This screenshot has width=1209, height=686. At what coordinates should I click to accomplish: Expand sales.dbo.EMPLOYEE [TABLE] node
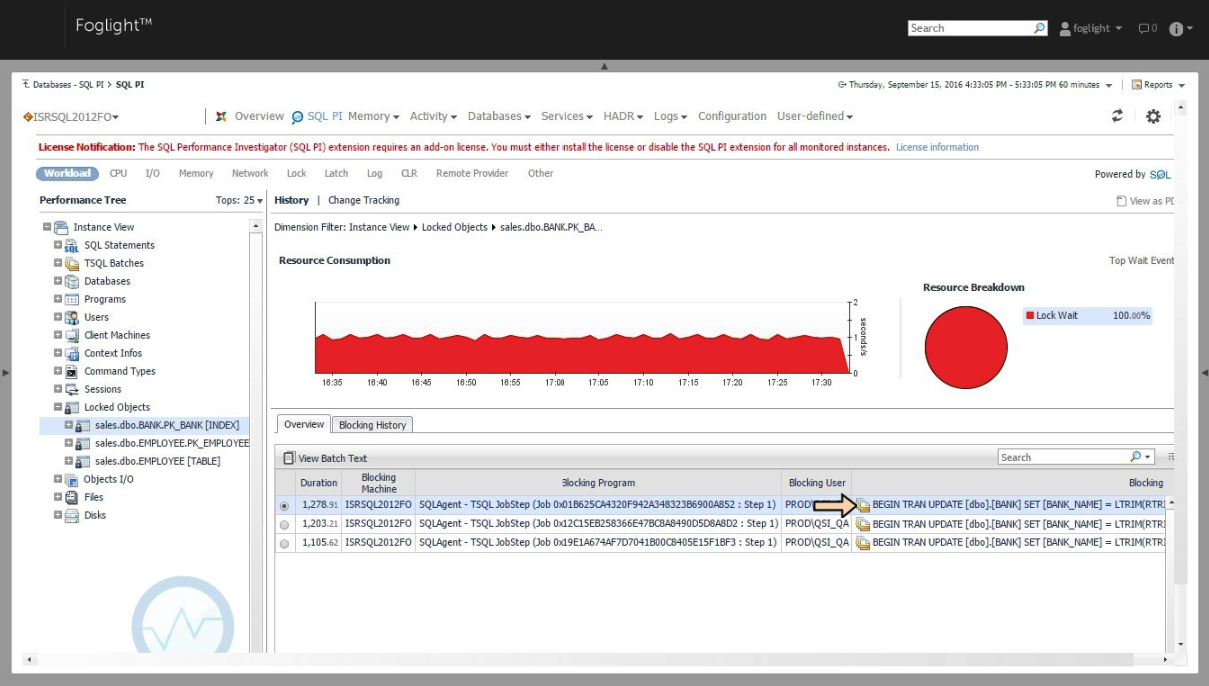tap(69, 461)
